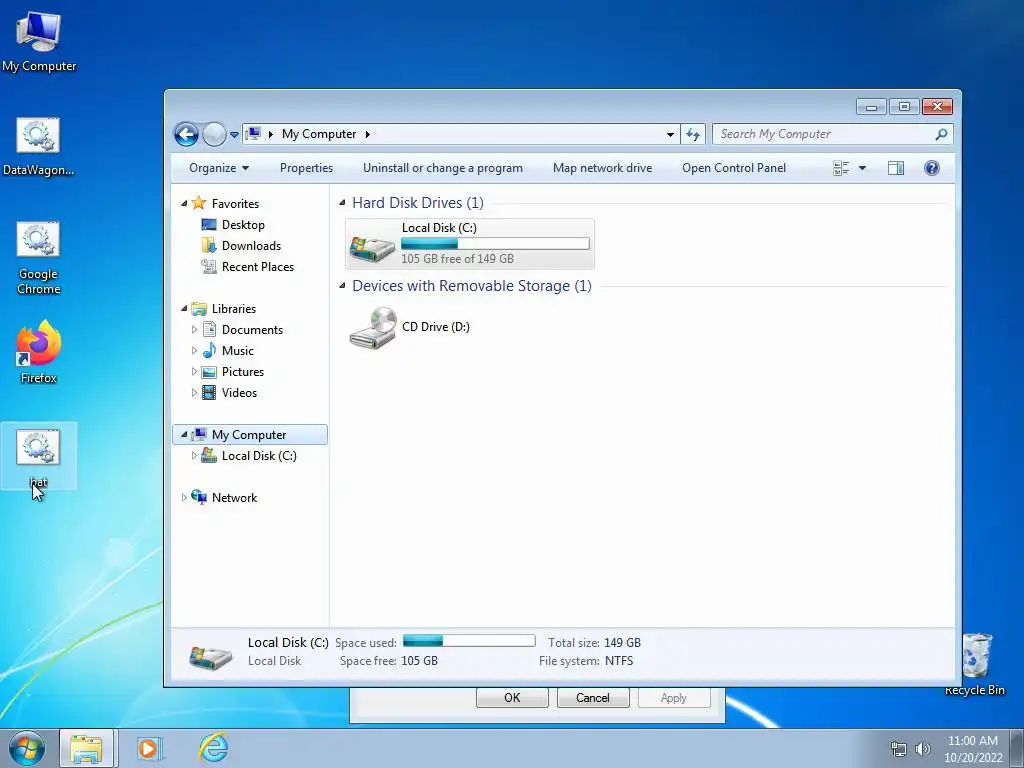Choose Map network drive

[602, 168]
